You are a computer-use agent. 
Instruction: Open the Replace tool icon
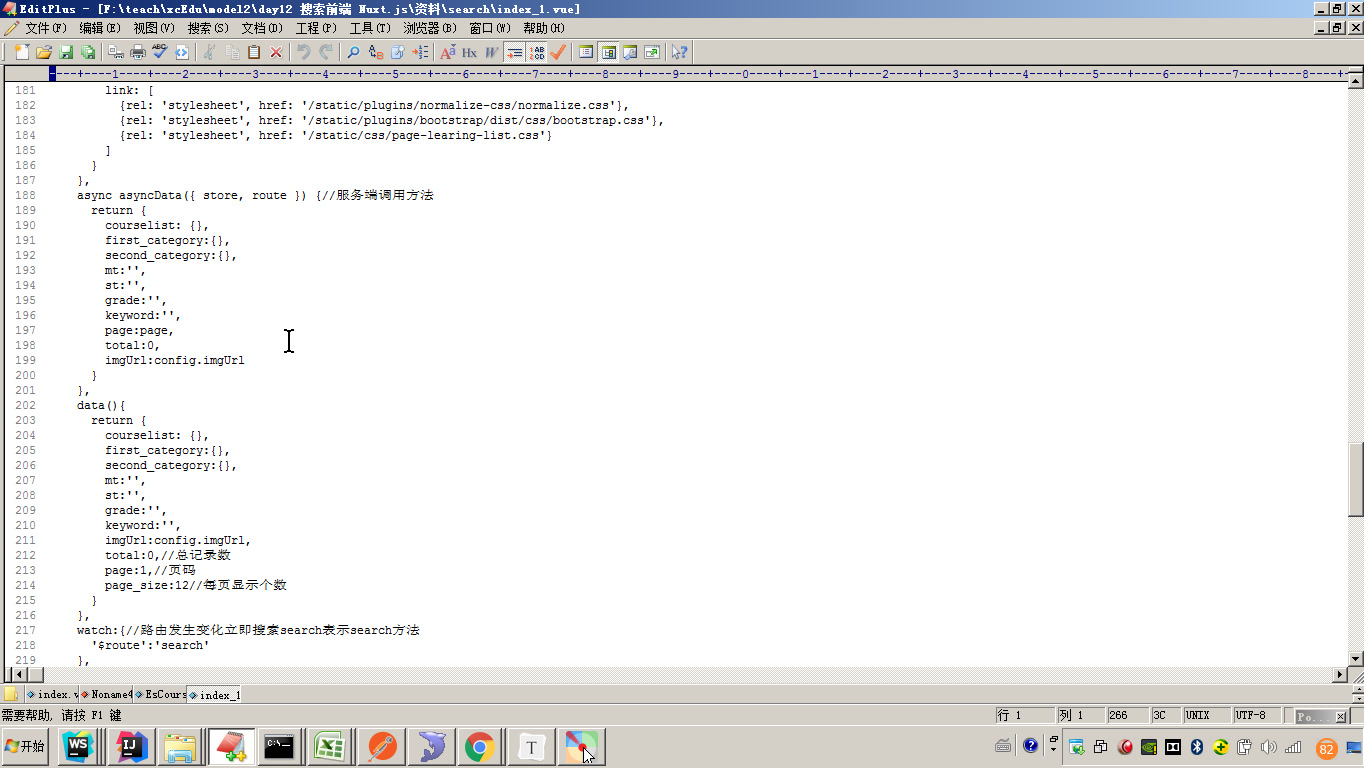(376, 52)
